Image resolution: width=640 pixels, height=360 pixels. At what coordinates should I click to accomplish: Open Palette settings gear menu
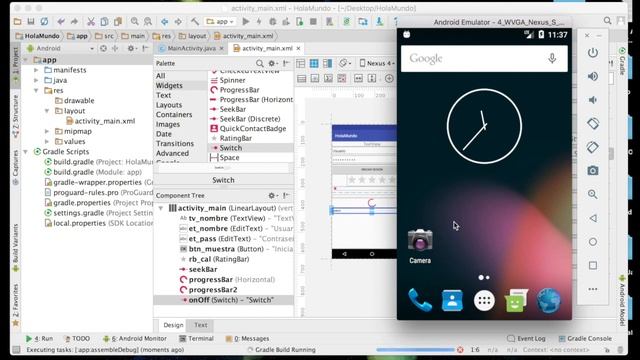click(x=272, y=63)
